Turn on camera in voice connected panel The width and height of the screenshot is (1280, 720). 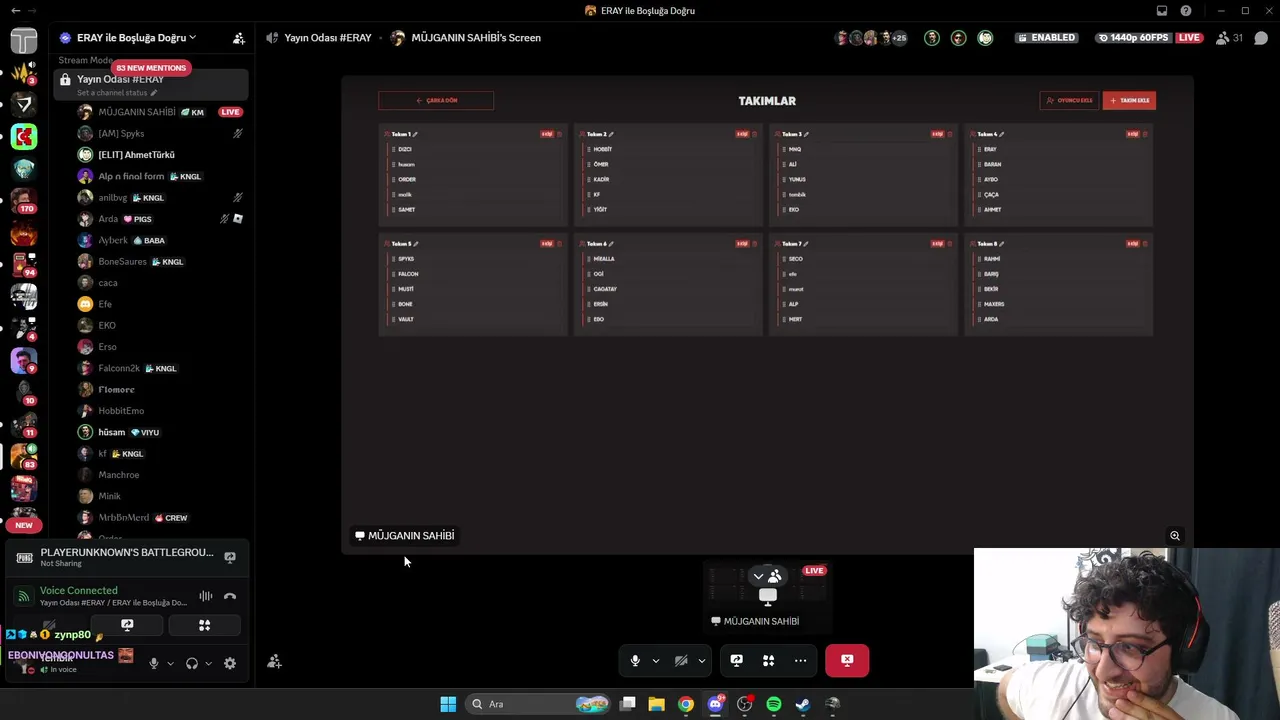[x=48, y=625]
